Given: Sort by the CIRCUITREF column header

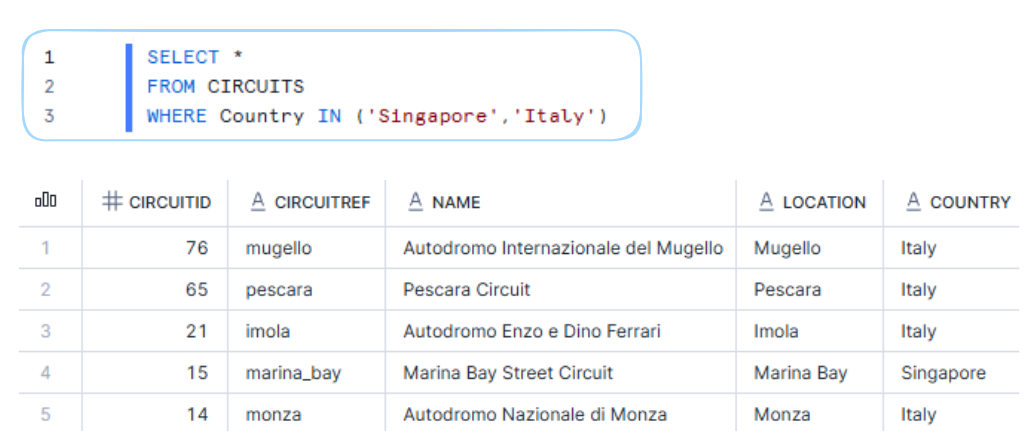Looking at the screenshot, I should 322,202.
